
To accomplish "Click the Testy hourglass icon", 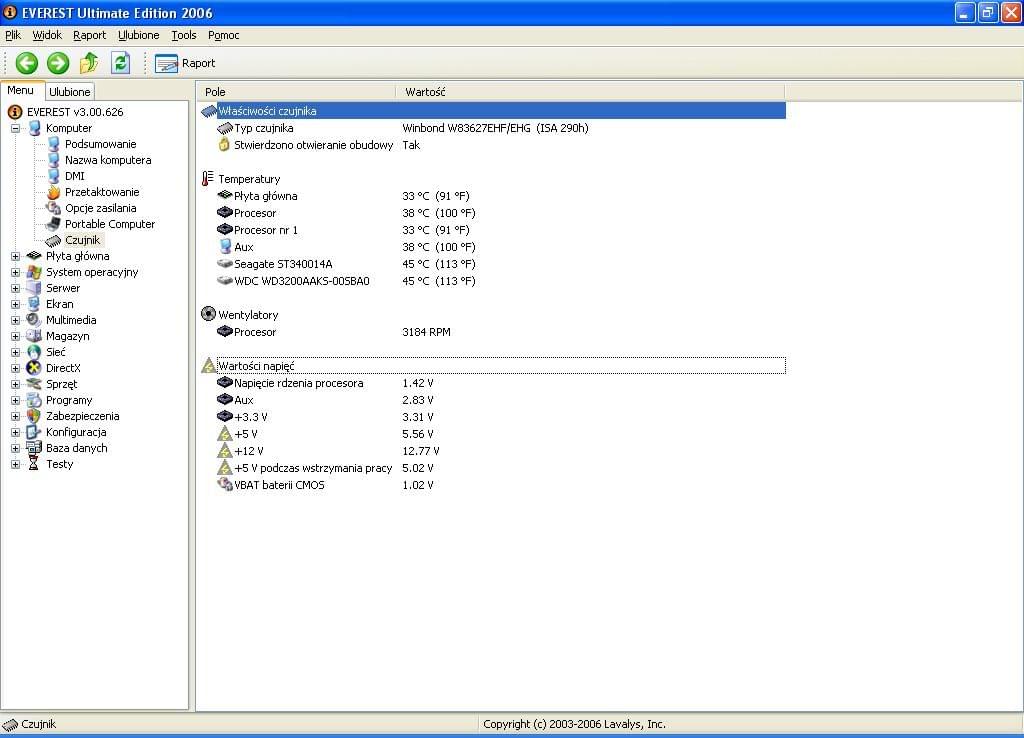I will point(34,464).
